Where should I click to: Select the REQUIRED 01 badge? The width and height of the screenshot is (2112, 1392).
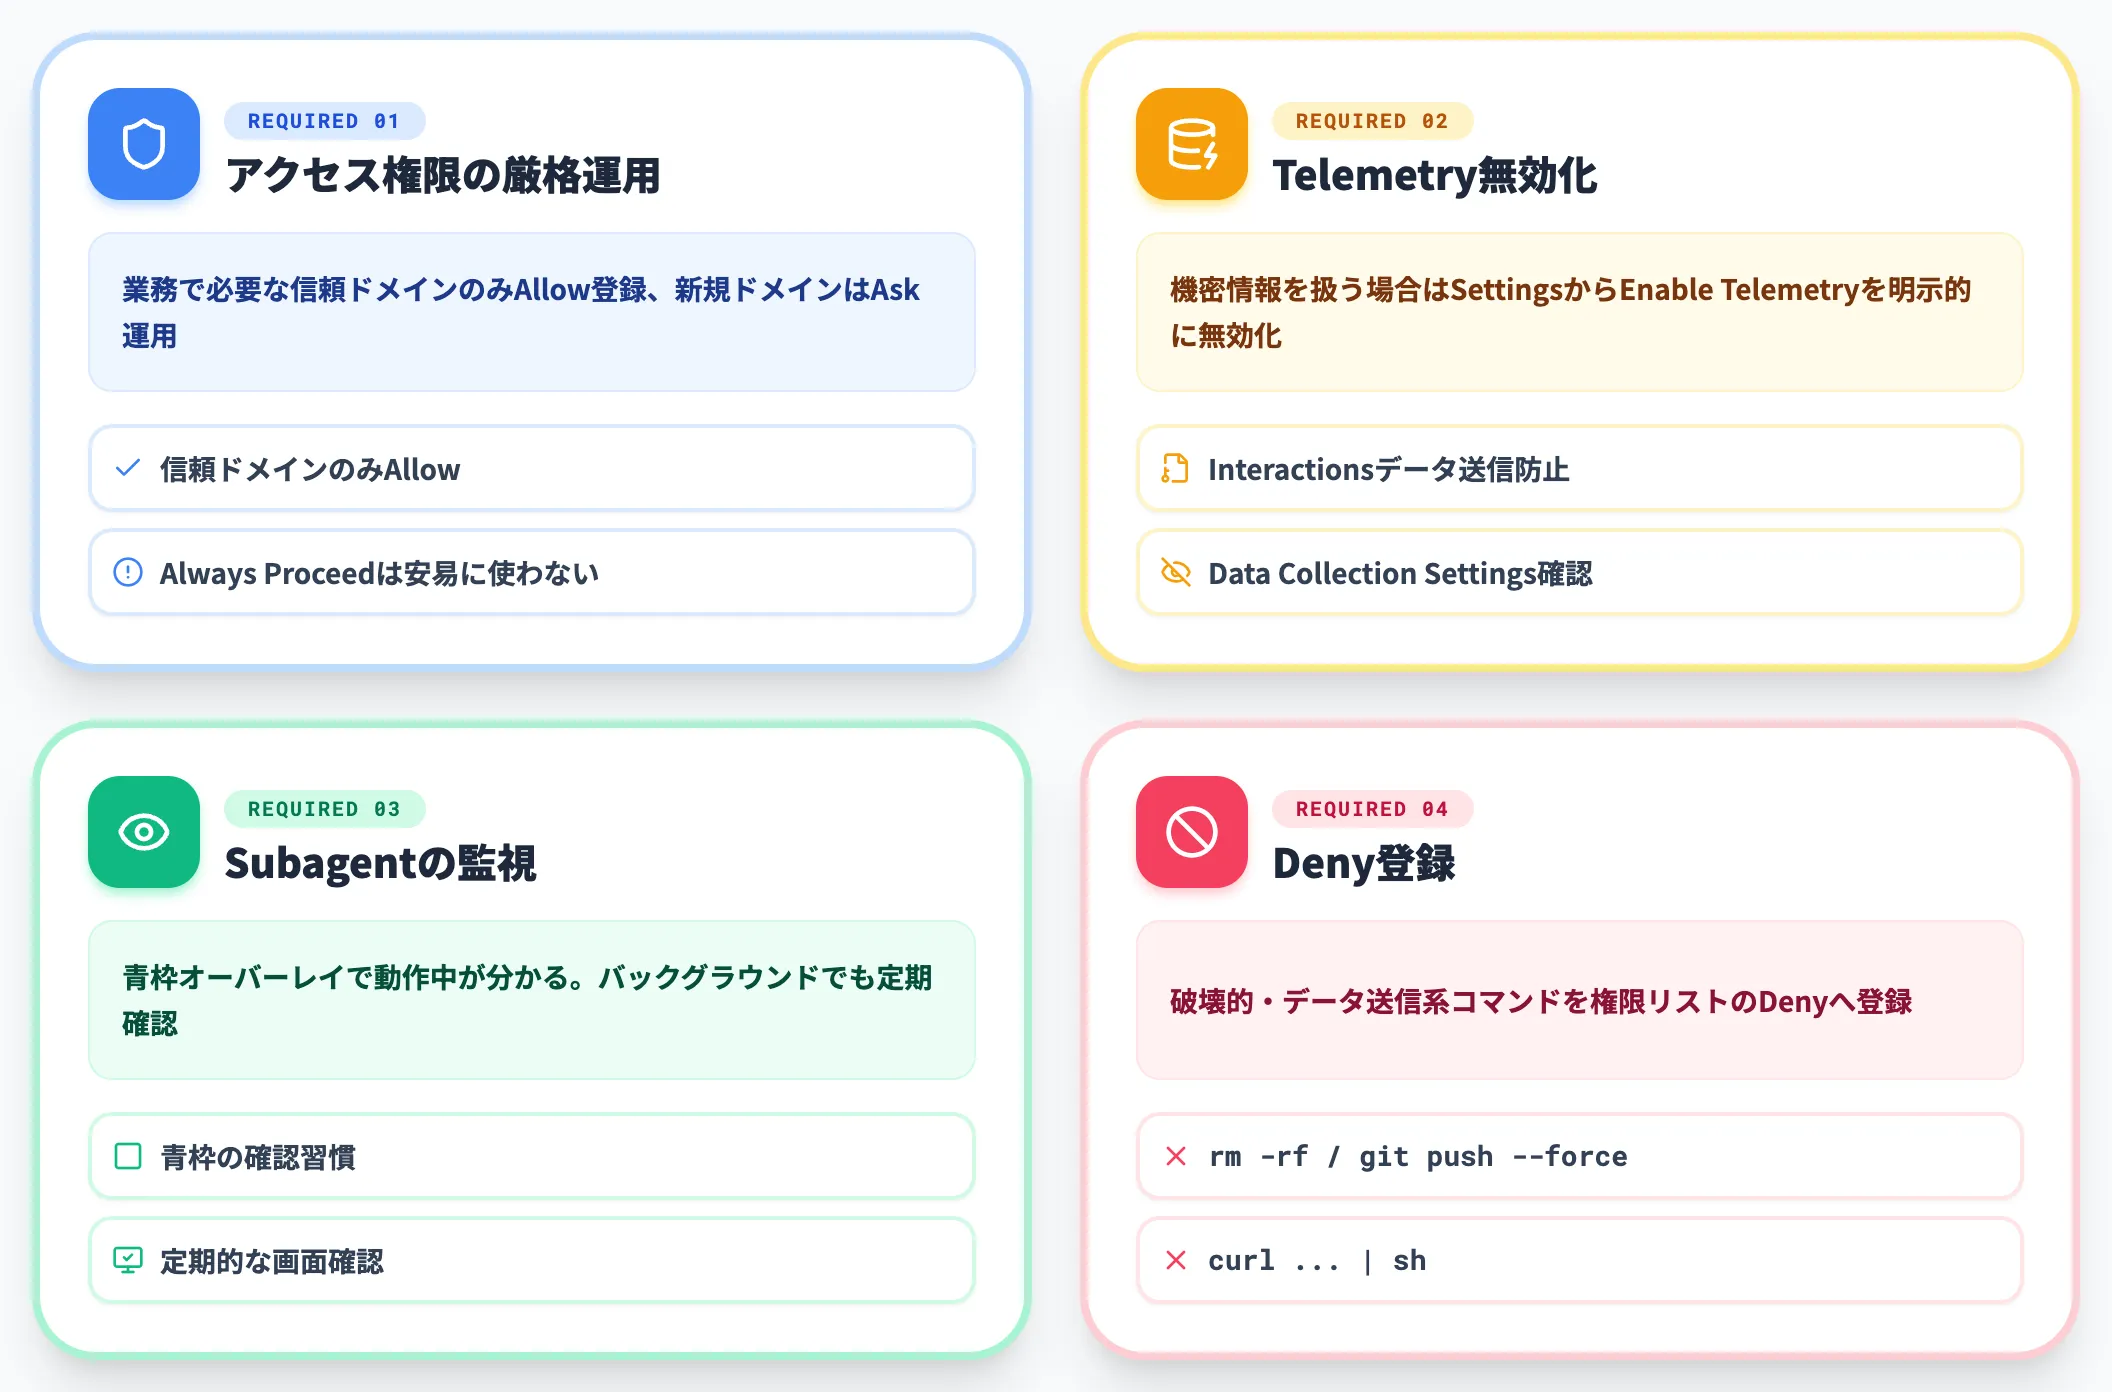[324, 121]
